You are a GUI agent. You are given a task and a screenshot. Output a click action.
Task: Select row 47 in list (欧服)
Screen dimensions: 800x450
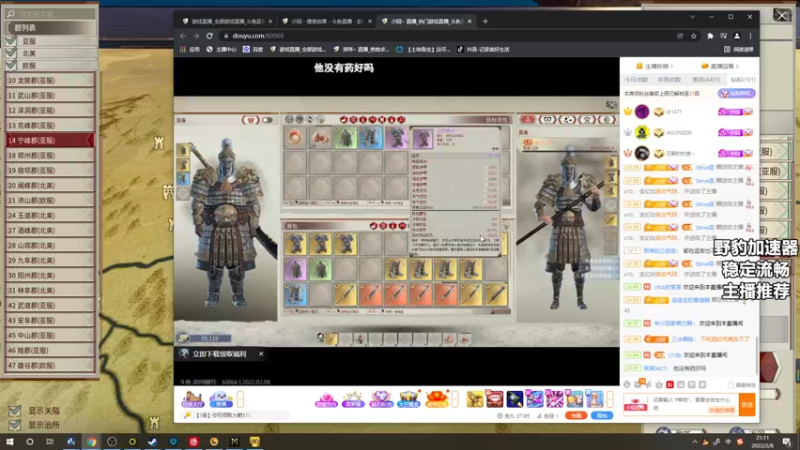pos(50,365)
